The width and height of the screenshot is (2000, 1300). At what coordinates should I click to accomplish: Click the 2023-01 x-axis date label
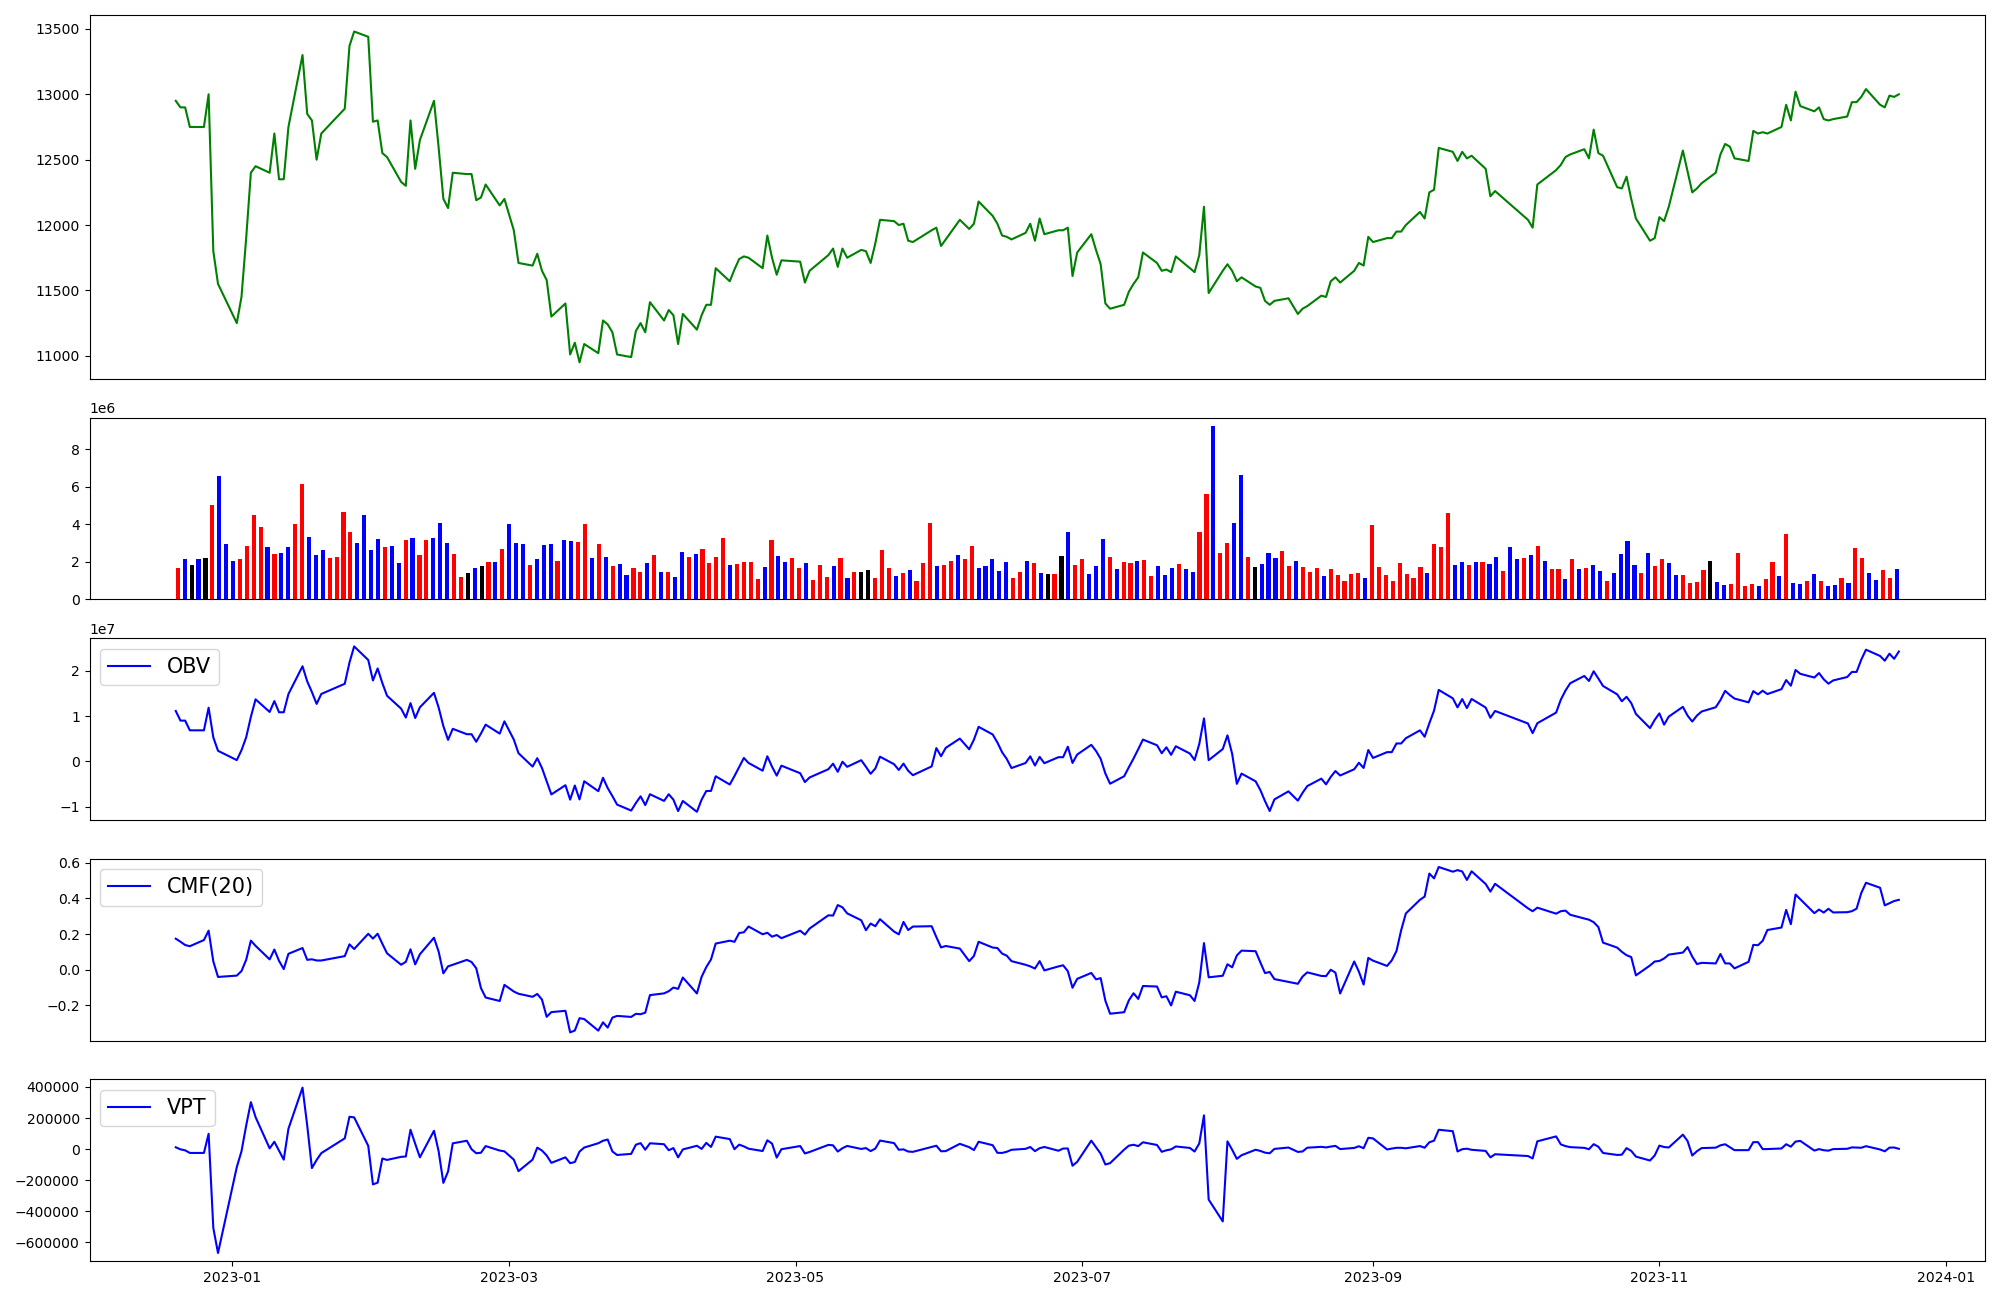232,1277
